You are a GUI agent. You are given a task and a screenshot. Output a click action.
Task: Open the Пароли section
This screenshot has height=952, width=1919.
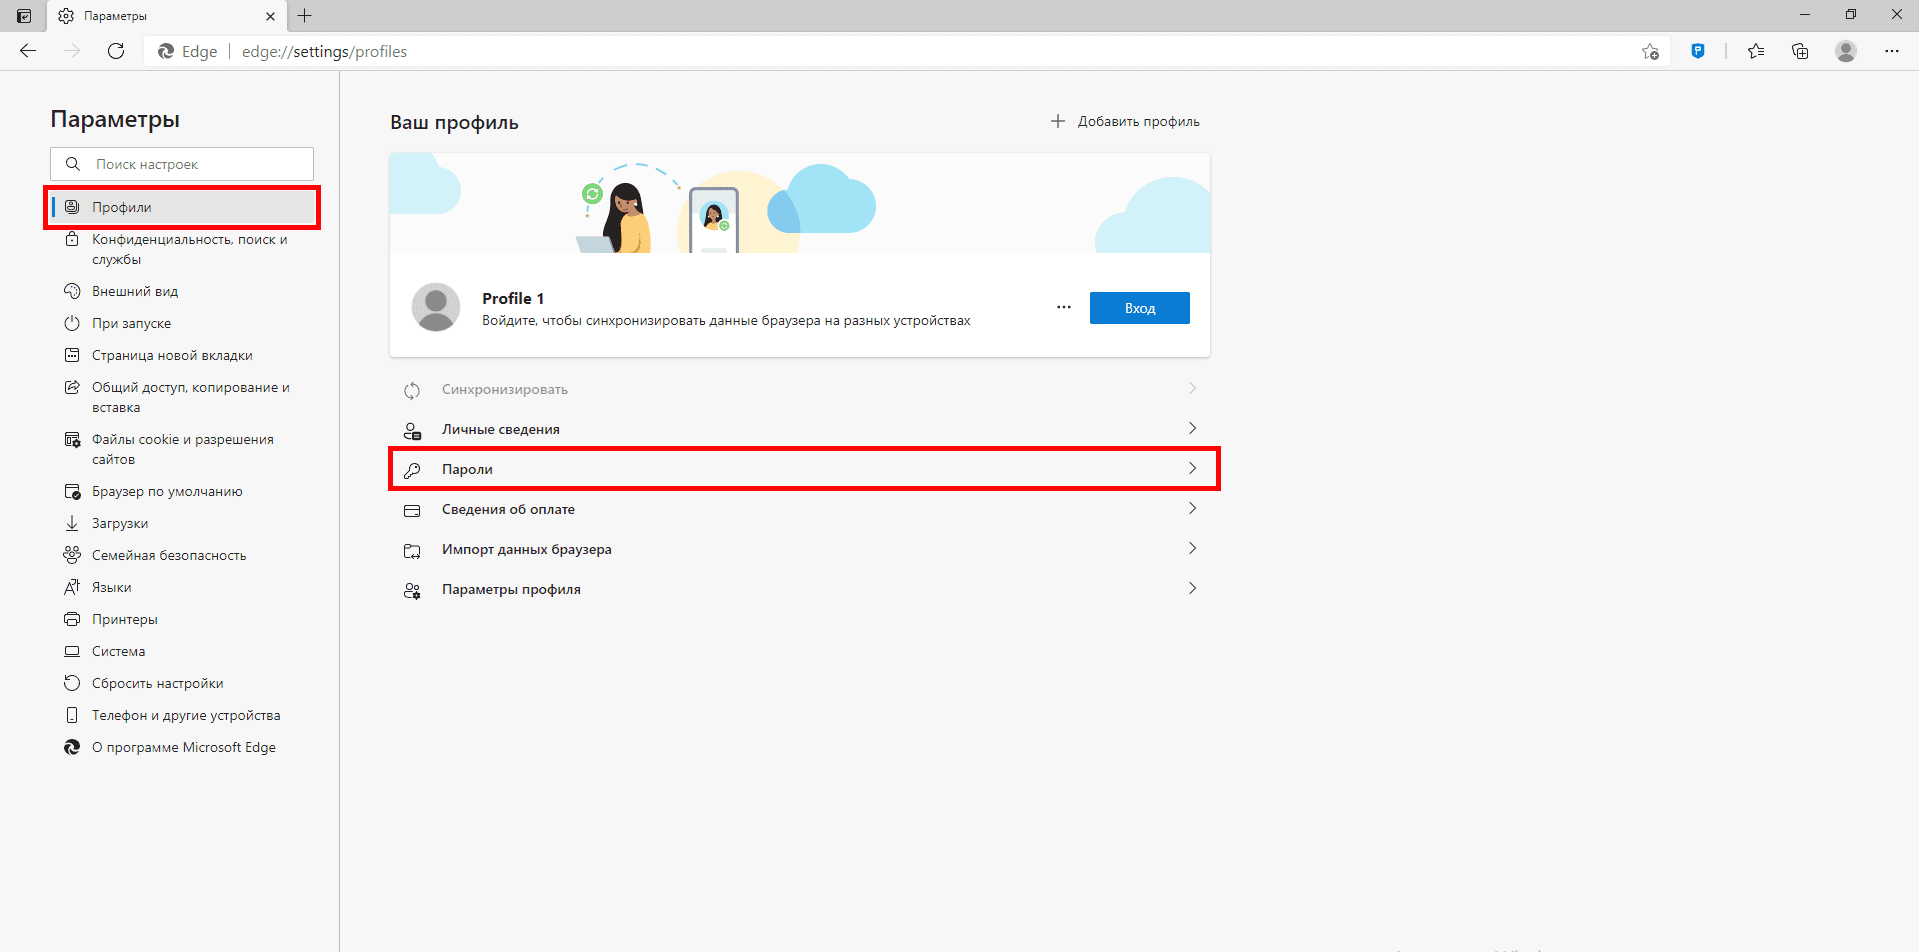pos(803,468)
